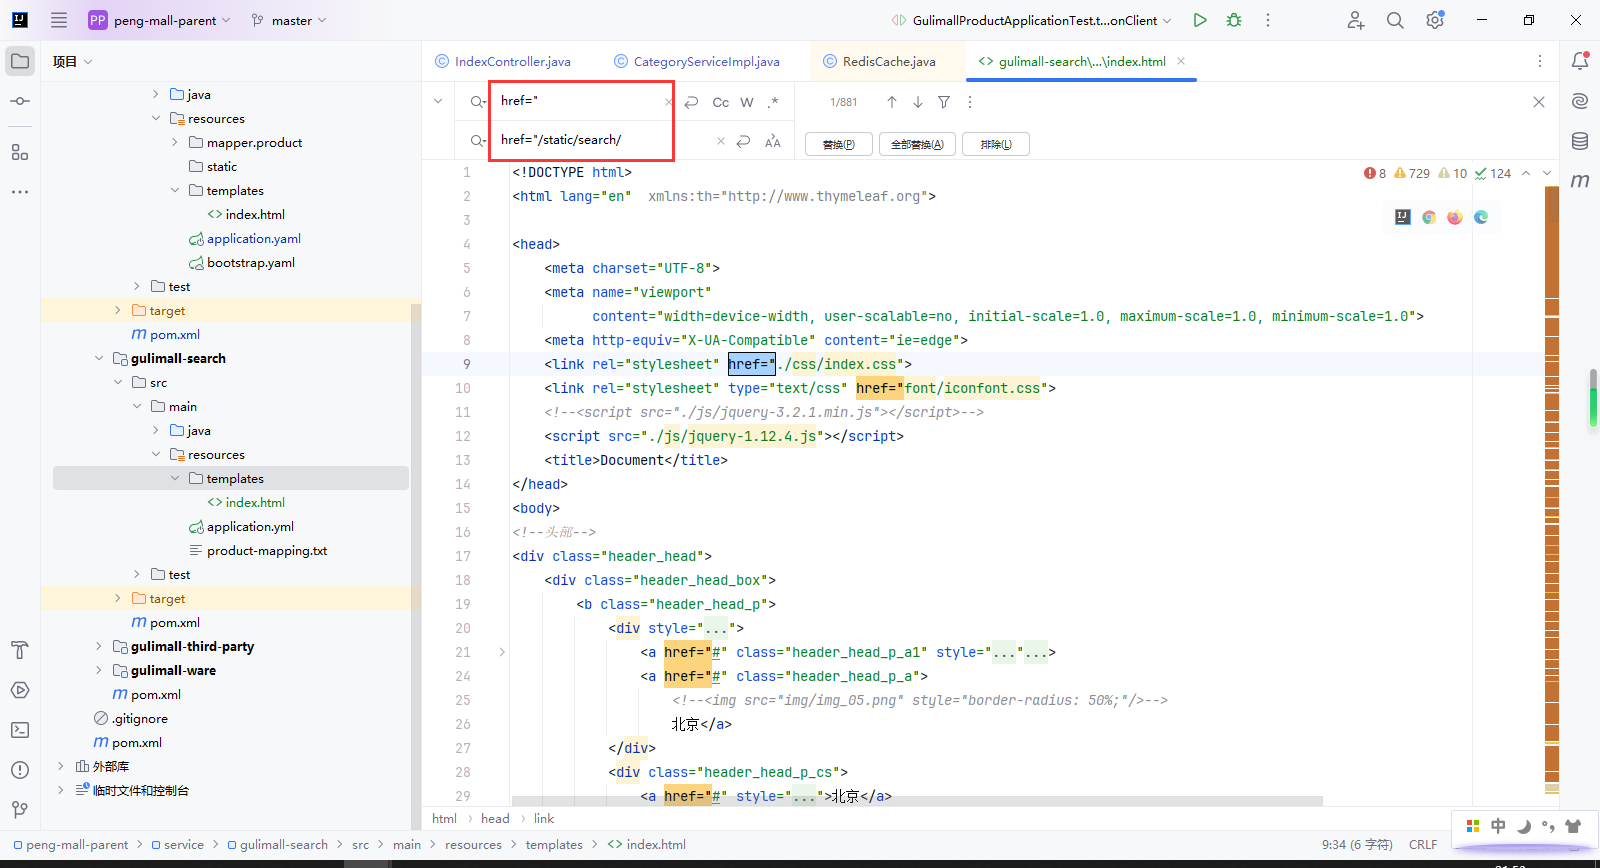Expand mapper.product folder
The image size is (1600, 868).
point(174,143)
